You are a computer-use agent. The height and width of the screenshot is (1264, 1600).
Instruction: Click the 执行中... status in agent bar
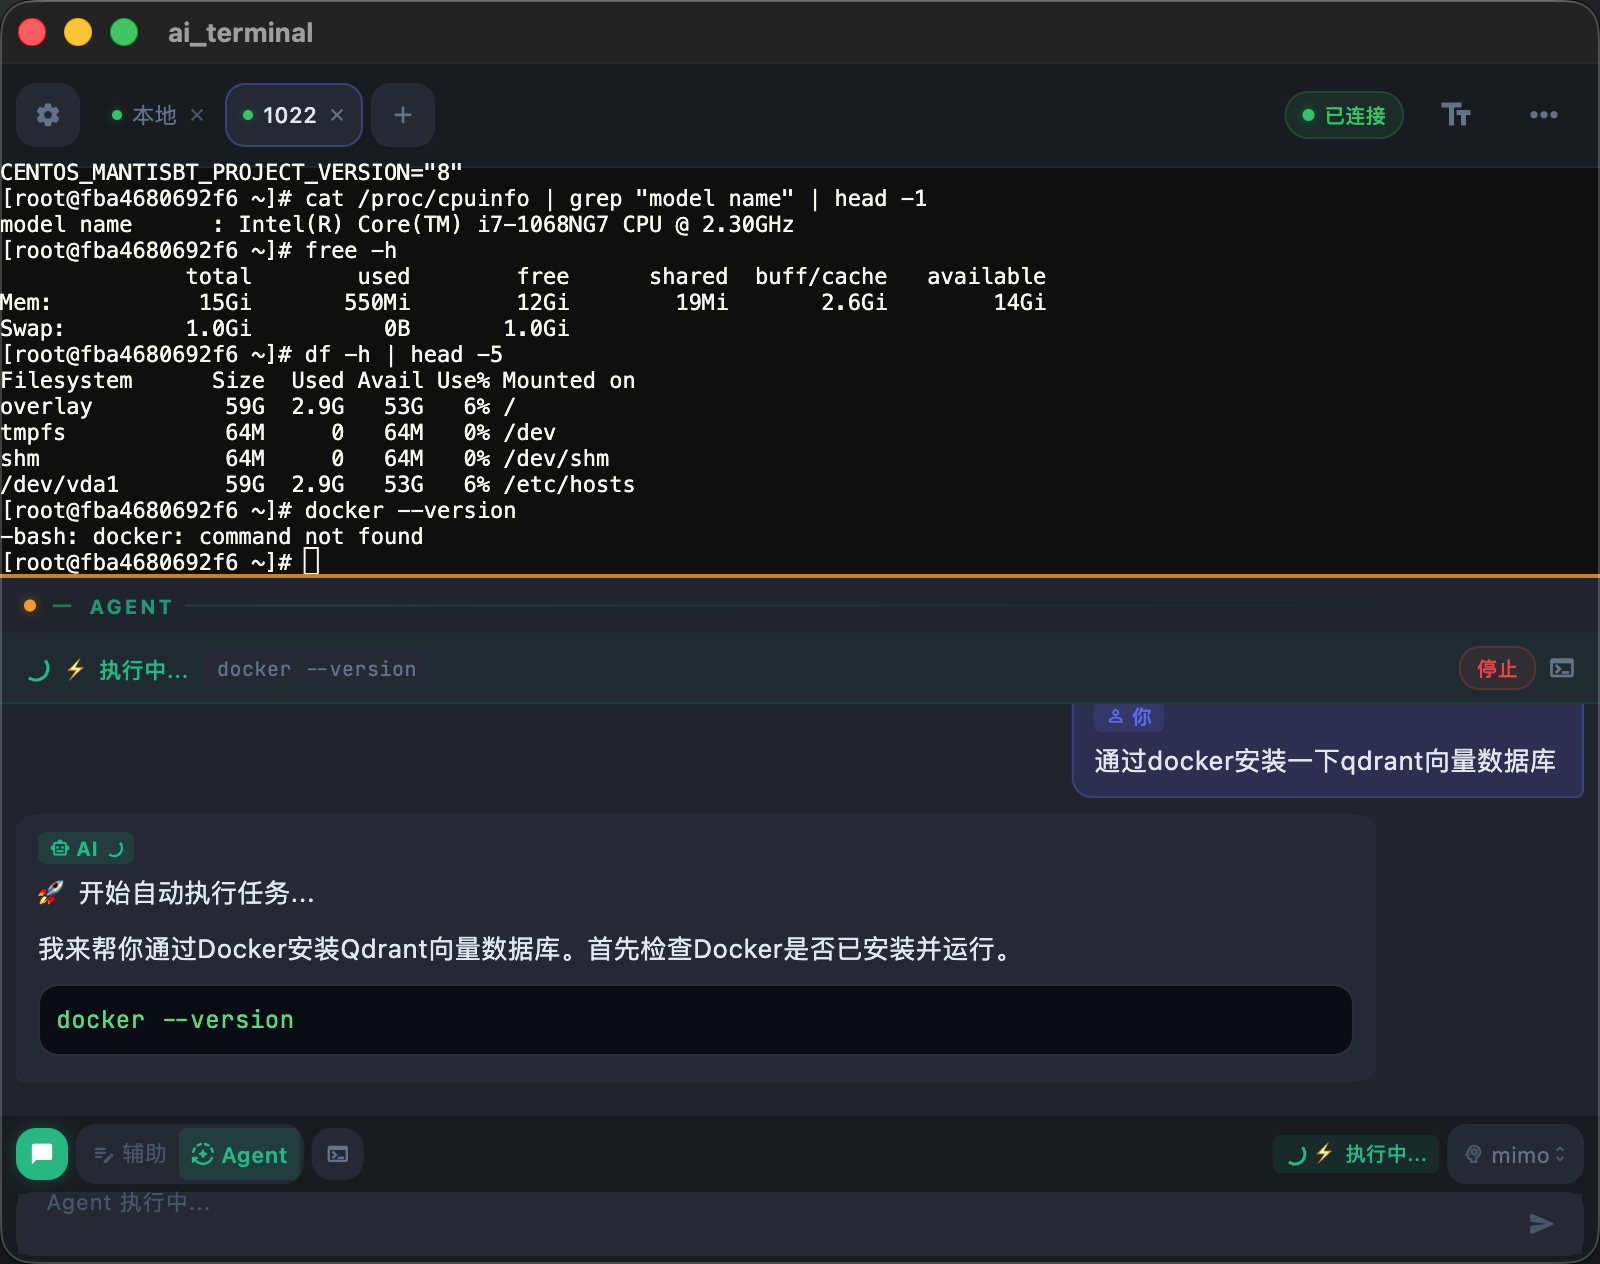[143, 669]
